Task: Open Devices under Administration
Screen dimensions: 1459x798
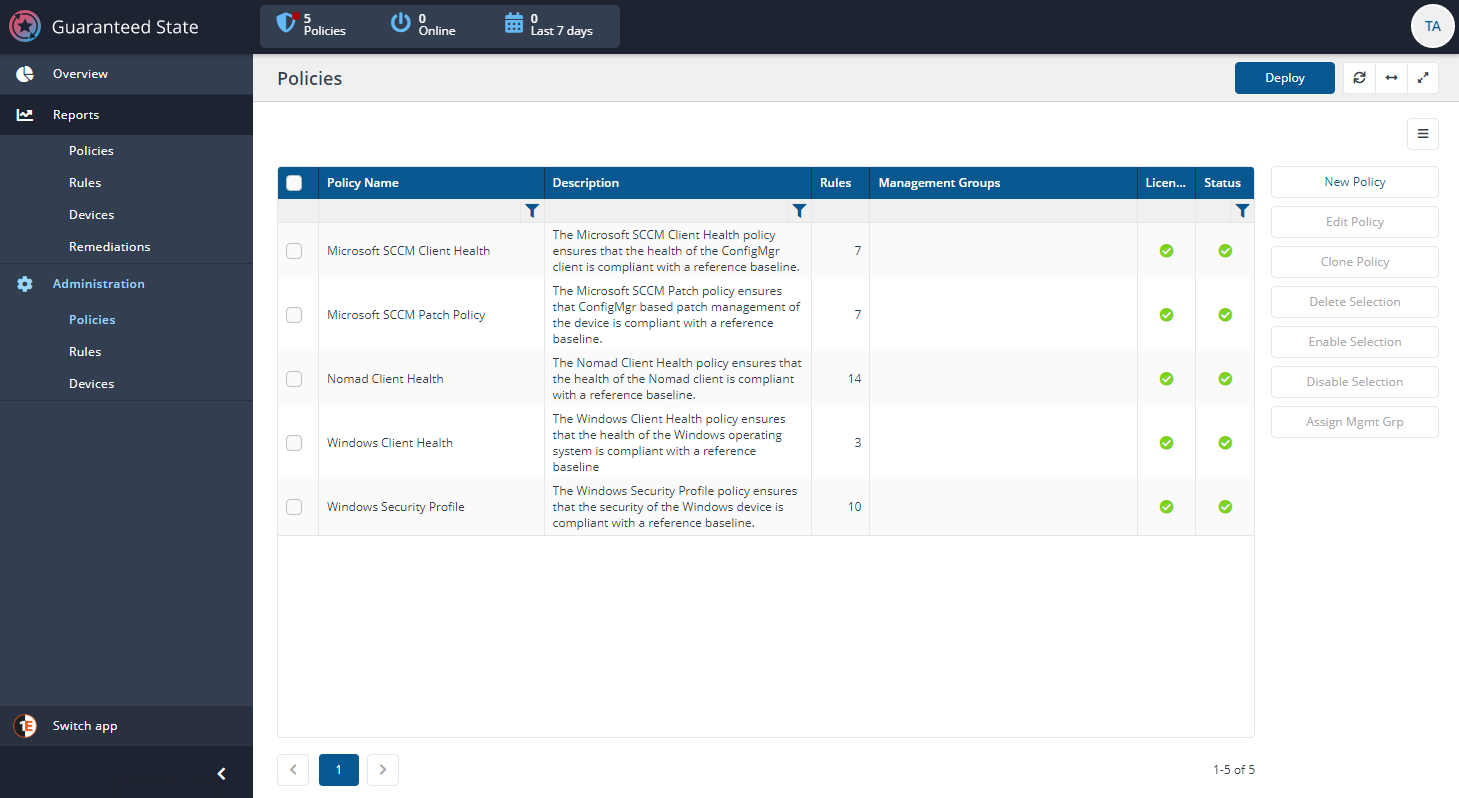Action: (x=91, y=384)
